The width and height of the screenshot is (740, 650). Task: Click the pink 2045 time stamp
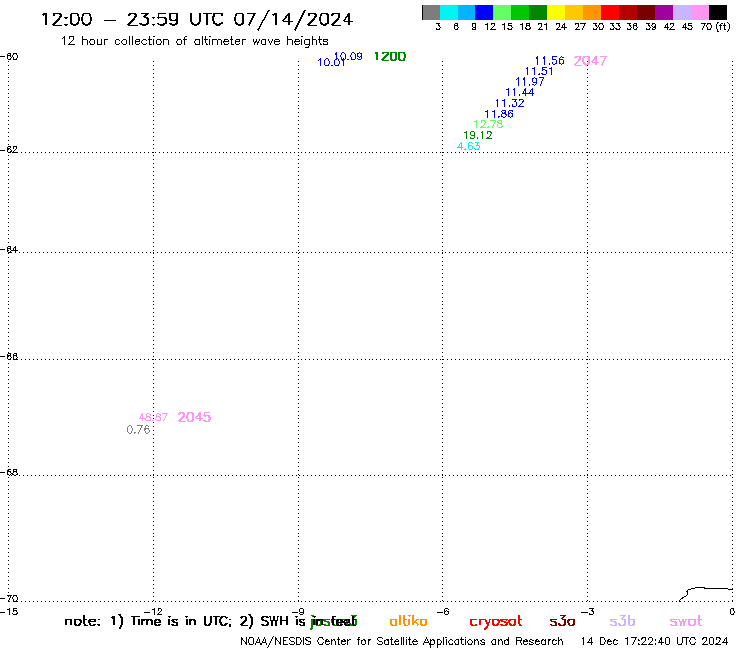(194, 417)
